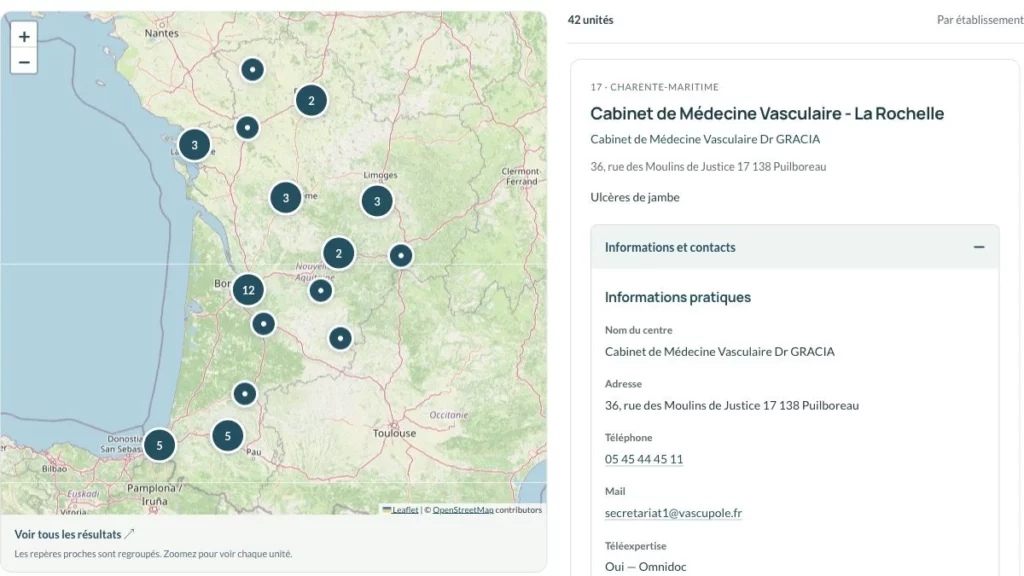Zoom in the map with plus button

[24, 37]
